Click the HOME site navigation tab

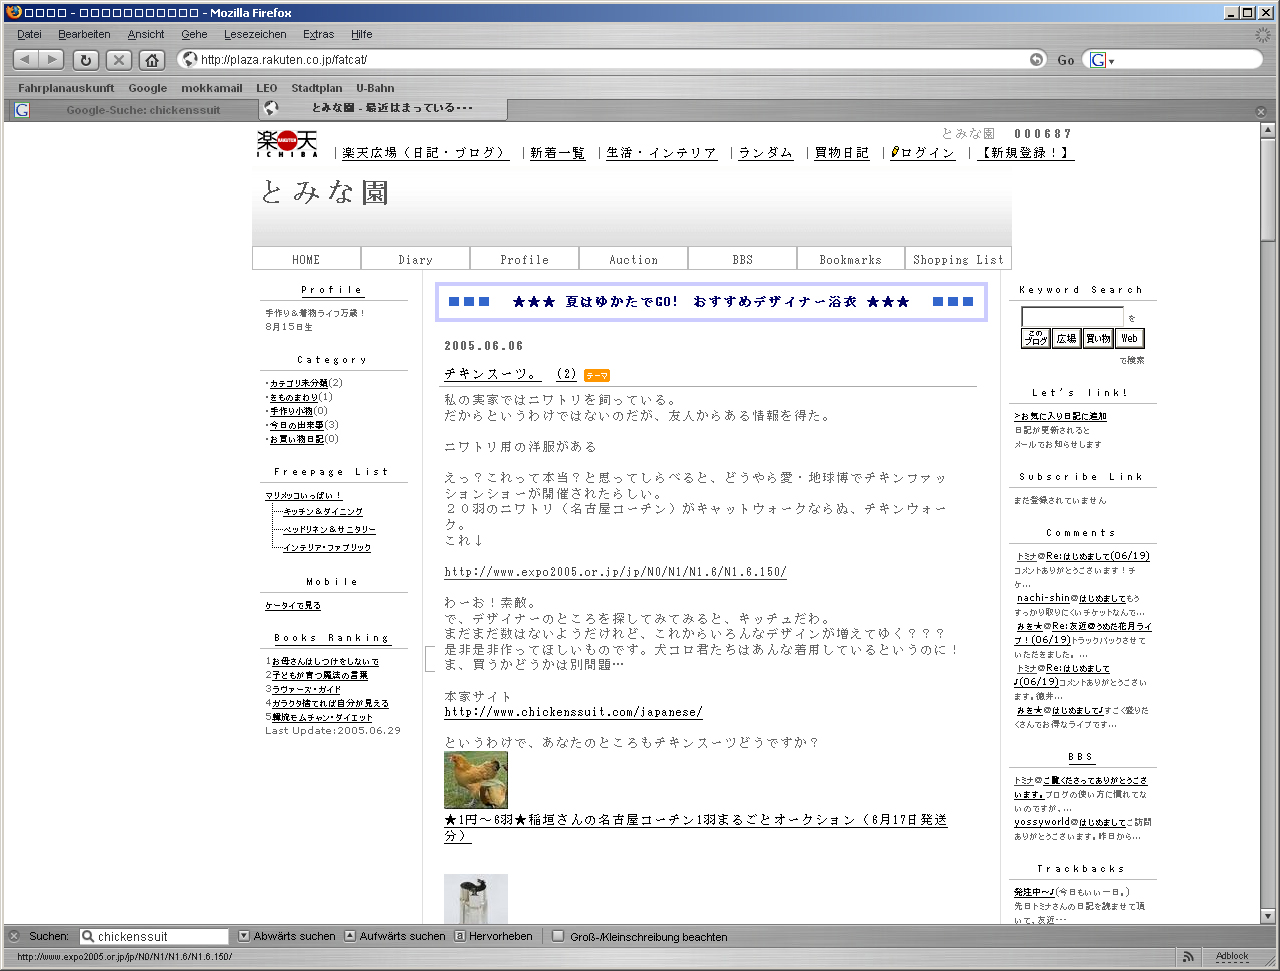click(x=306, y=259)
